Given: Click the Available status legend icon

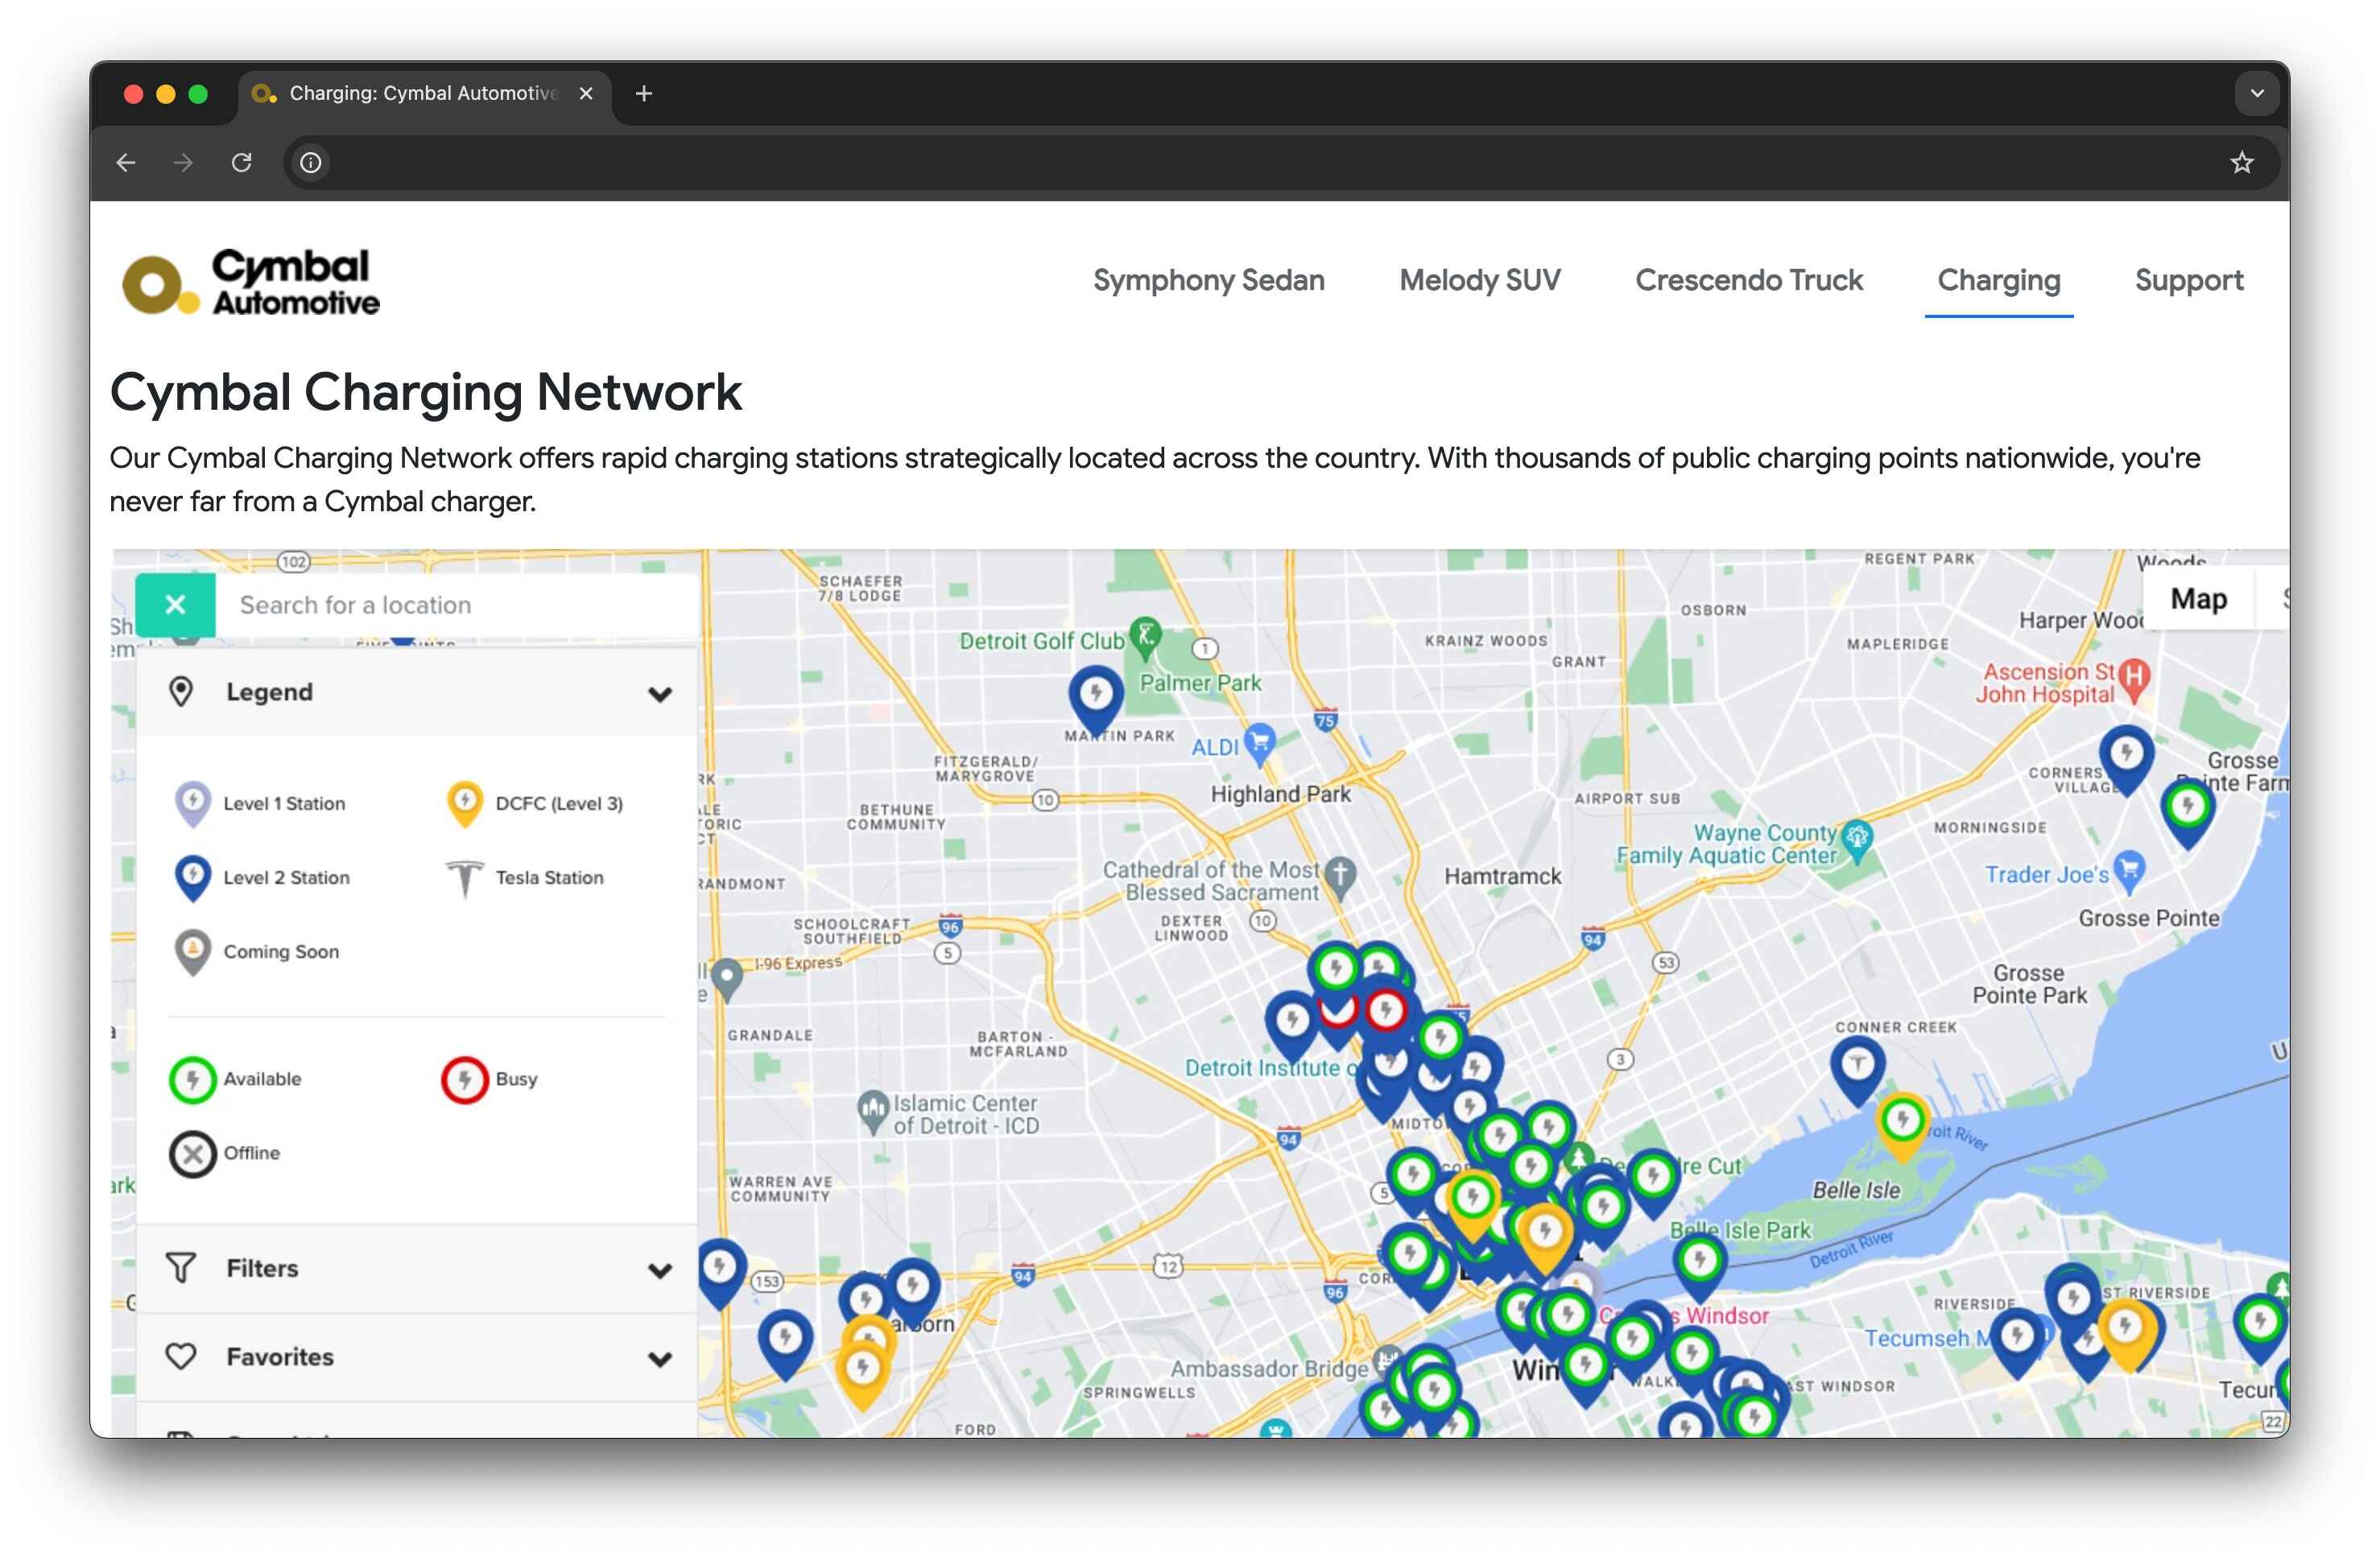Looking at the screenshot, I should (x=192, y=1080).
